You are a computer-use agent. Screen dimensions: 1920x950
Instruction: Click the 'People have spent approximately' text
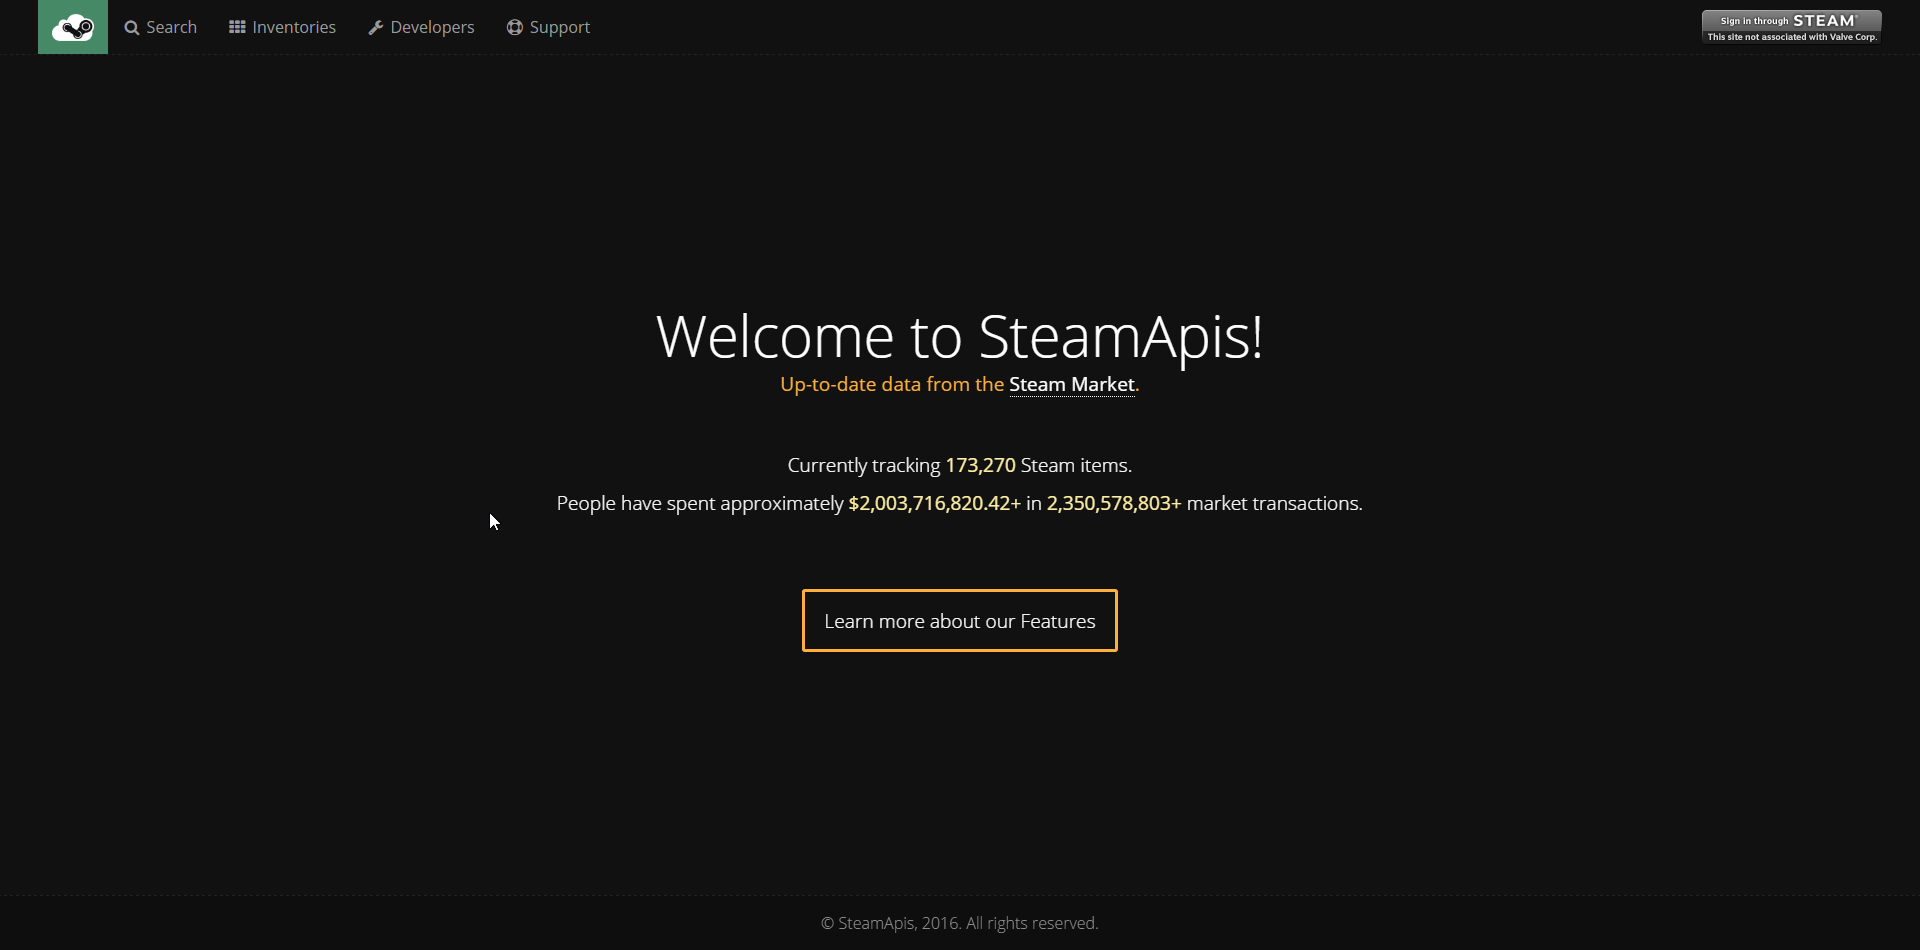700,504
